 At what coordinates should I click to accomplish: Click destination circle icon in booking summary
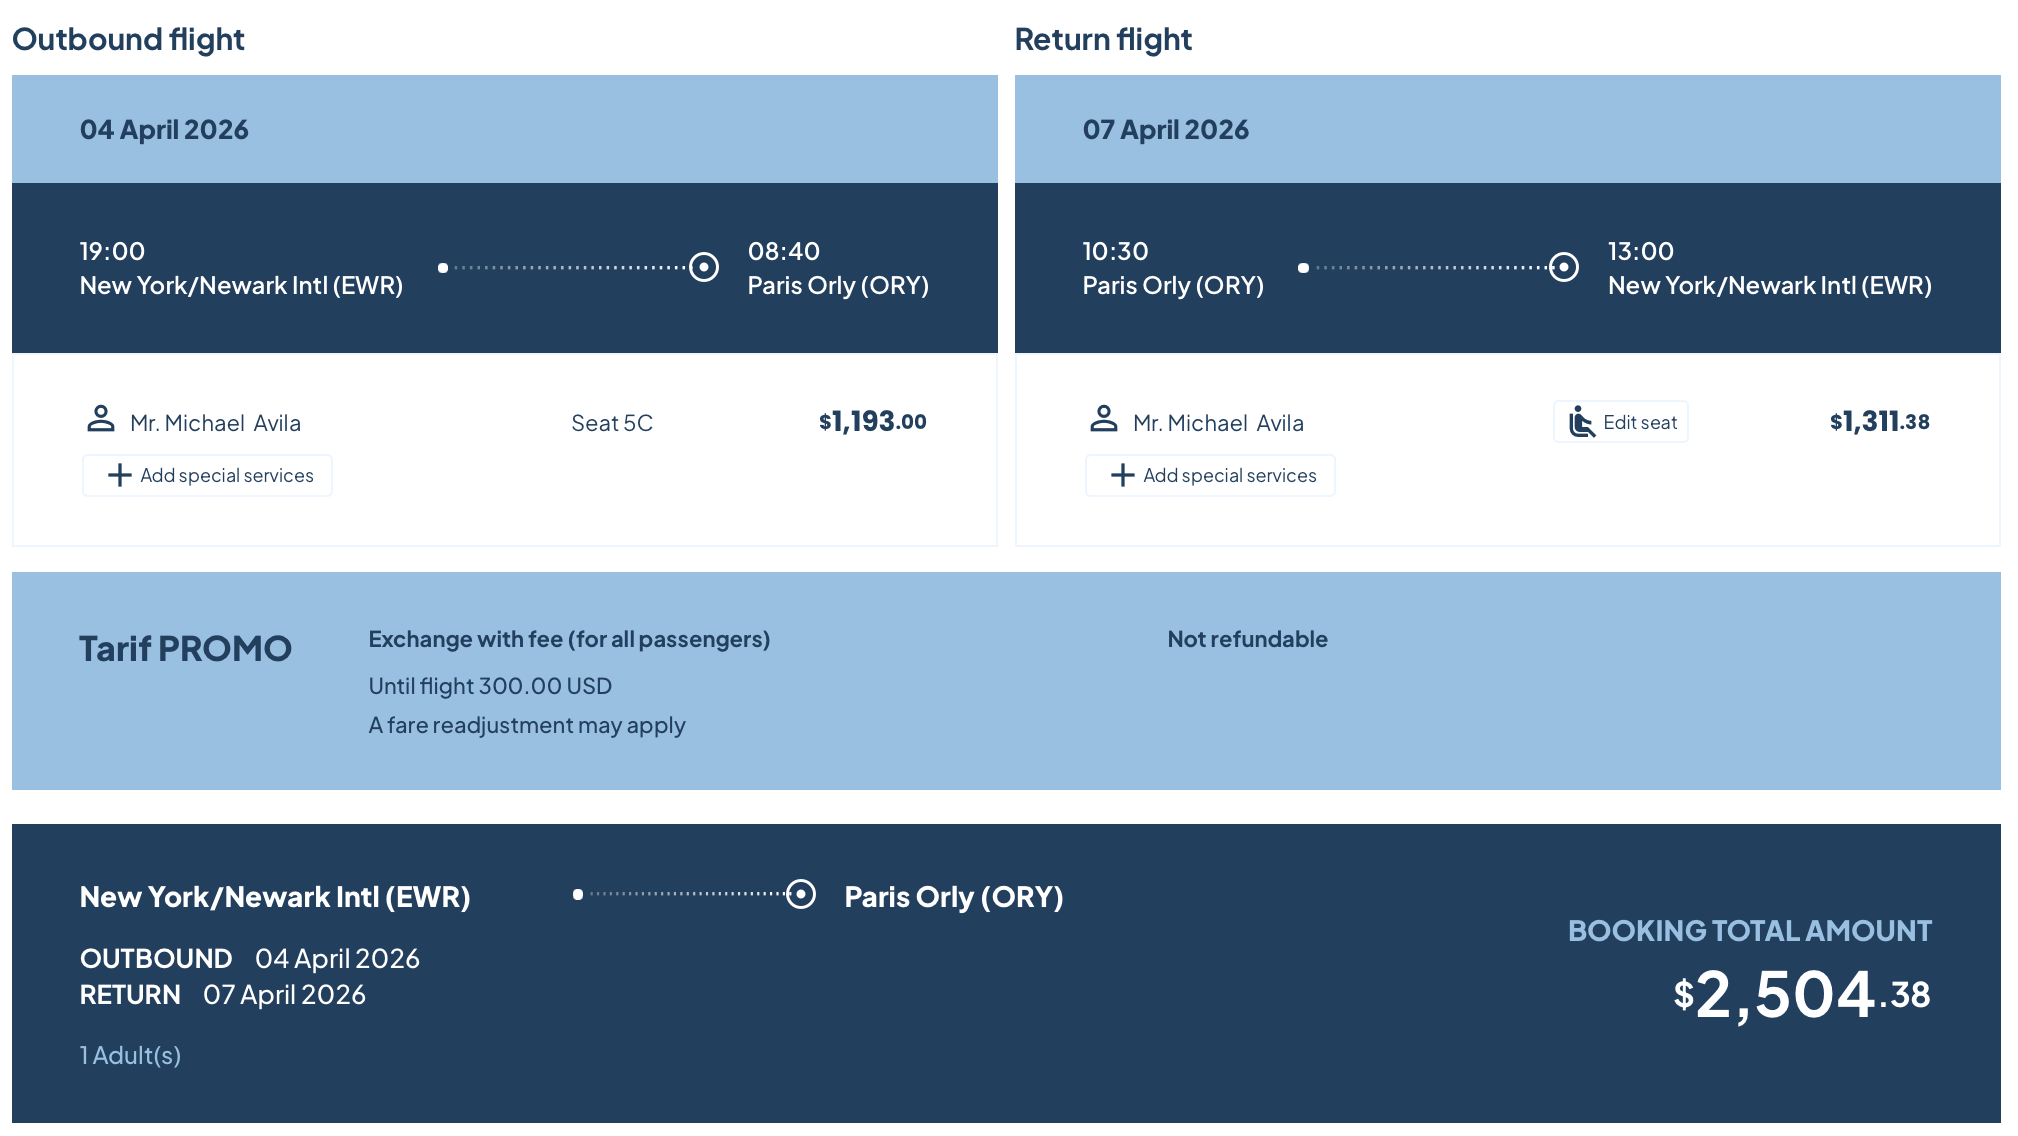click(801, 894)
